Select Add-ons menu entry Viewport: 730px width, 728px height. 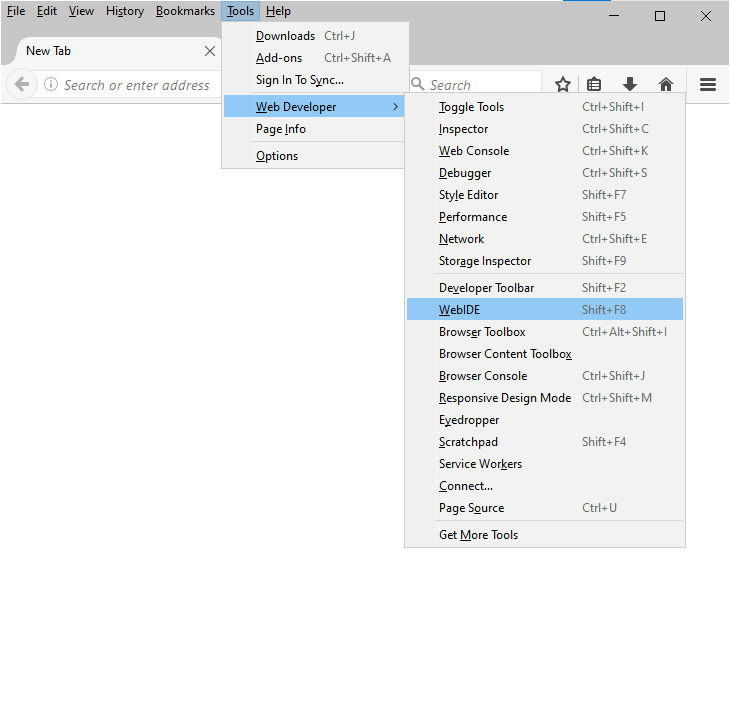315,58
